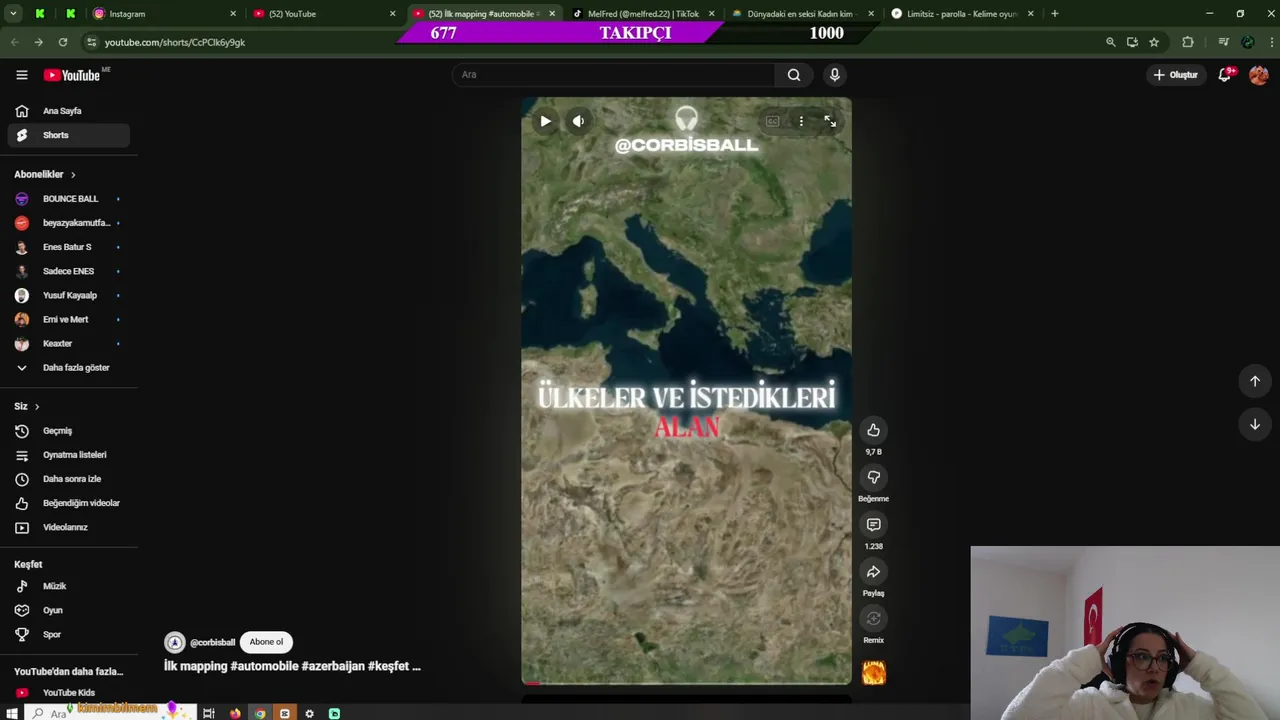Open Settings gear on the taskbar

click(x=309, y=713)
